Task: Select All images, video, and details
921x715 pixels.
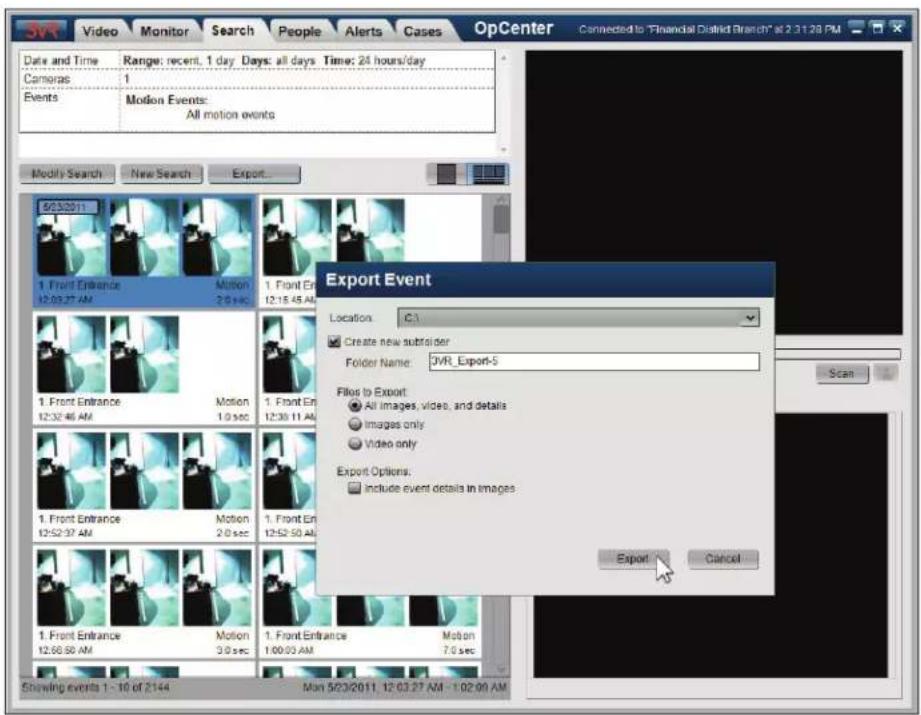Action: click(x=355, y=405)
